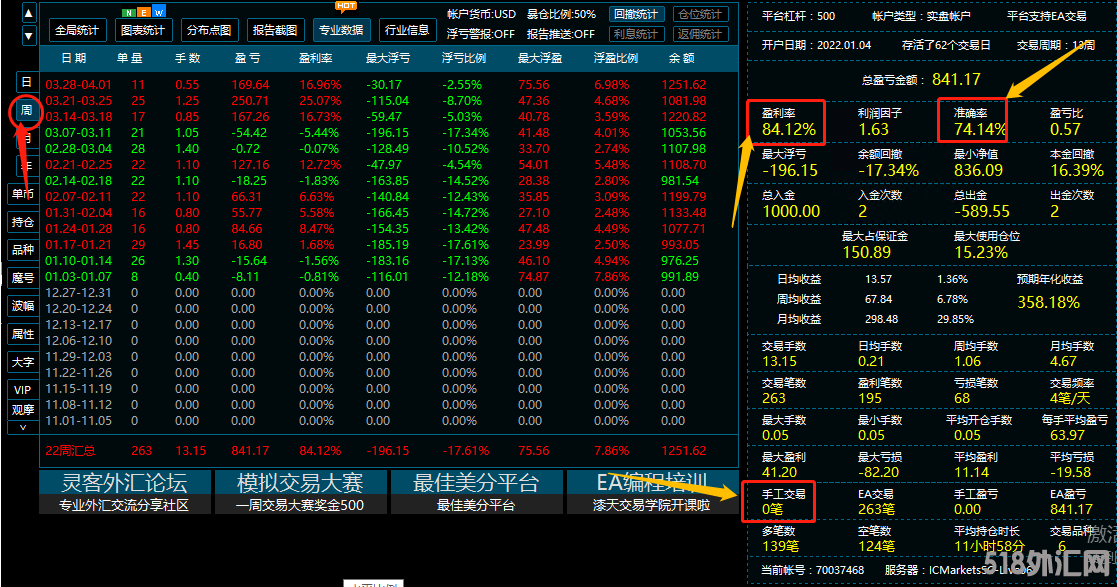Click the NEW badge above 图表统计
This screenshot has height=587, width=1117.
[144, 12]
